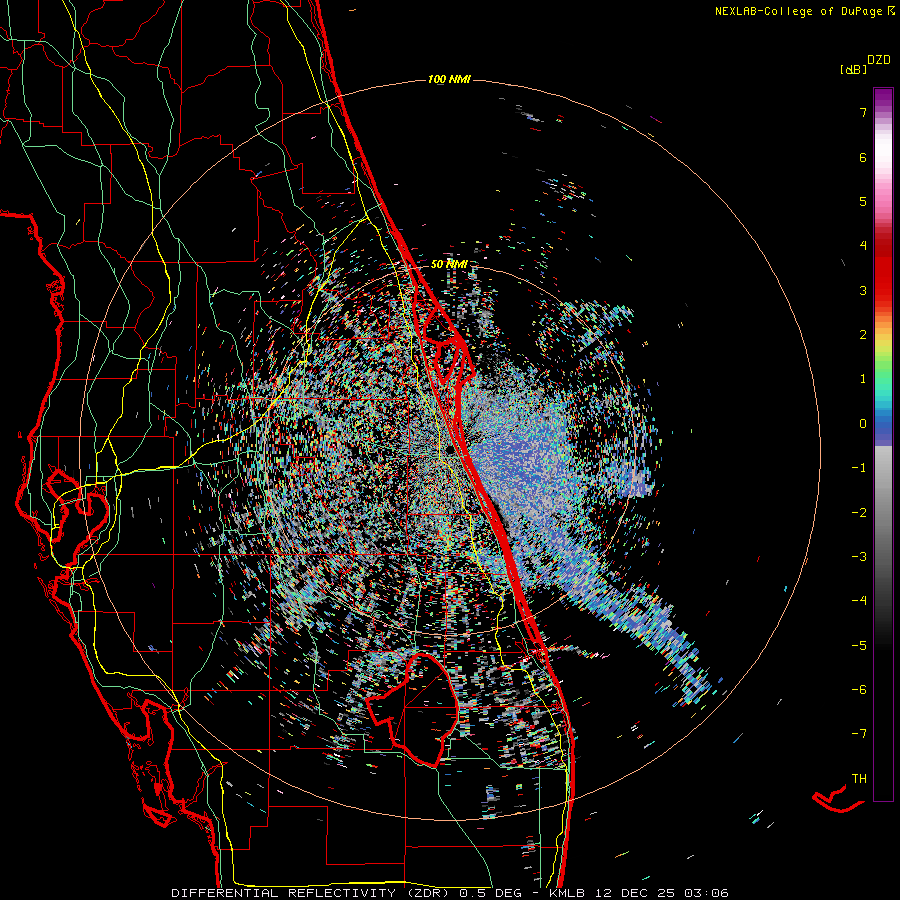The image size is (900, 900).
Task: Click the [dB] units label
Action: [x=854, y=69]
